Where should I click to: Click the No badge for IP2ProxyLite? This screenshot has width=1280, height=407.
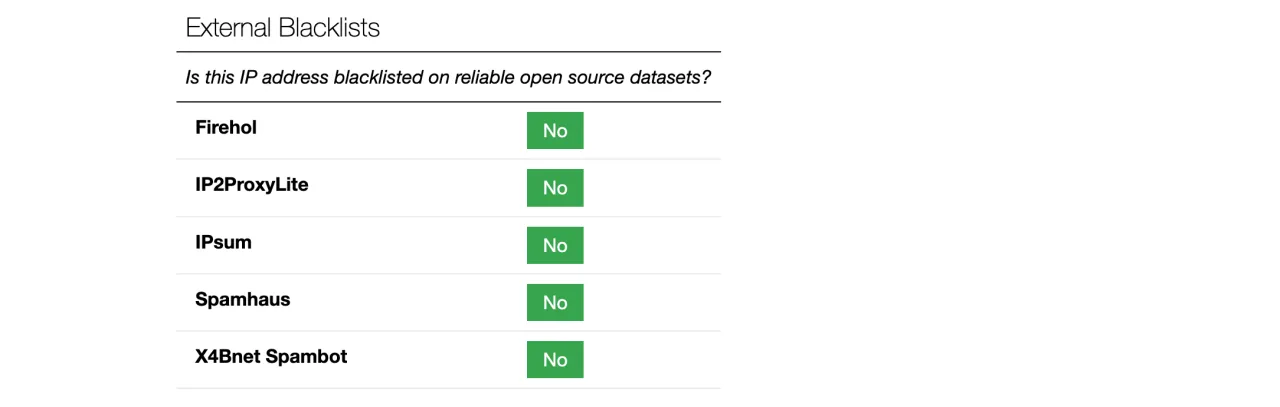[555, 188]
